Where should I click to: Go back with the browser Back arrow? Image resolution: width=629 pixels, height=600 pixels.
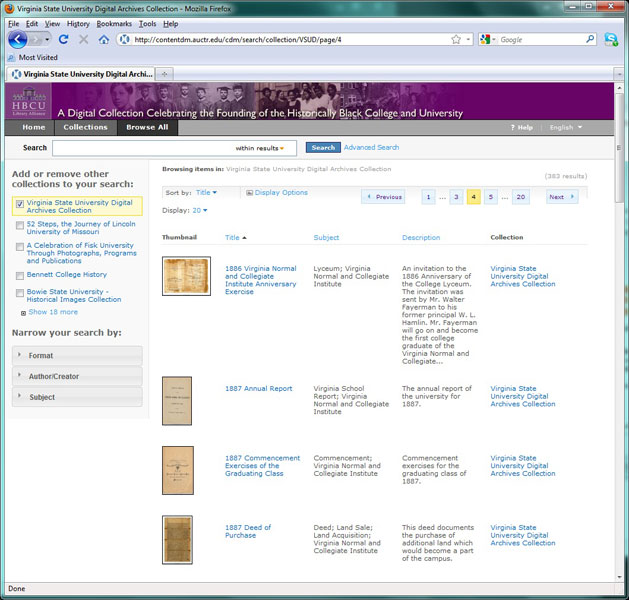pyautogui.click(x=18, y=39)
